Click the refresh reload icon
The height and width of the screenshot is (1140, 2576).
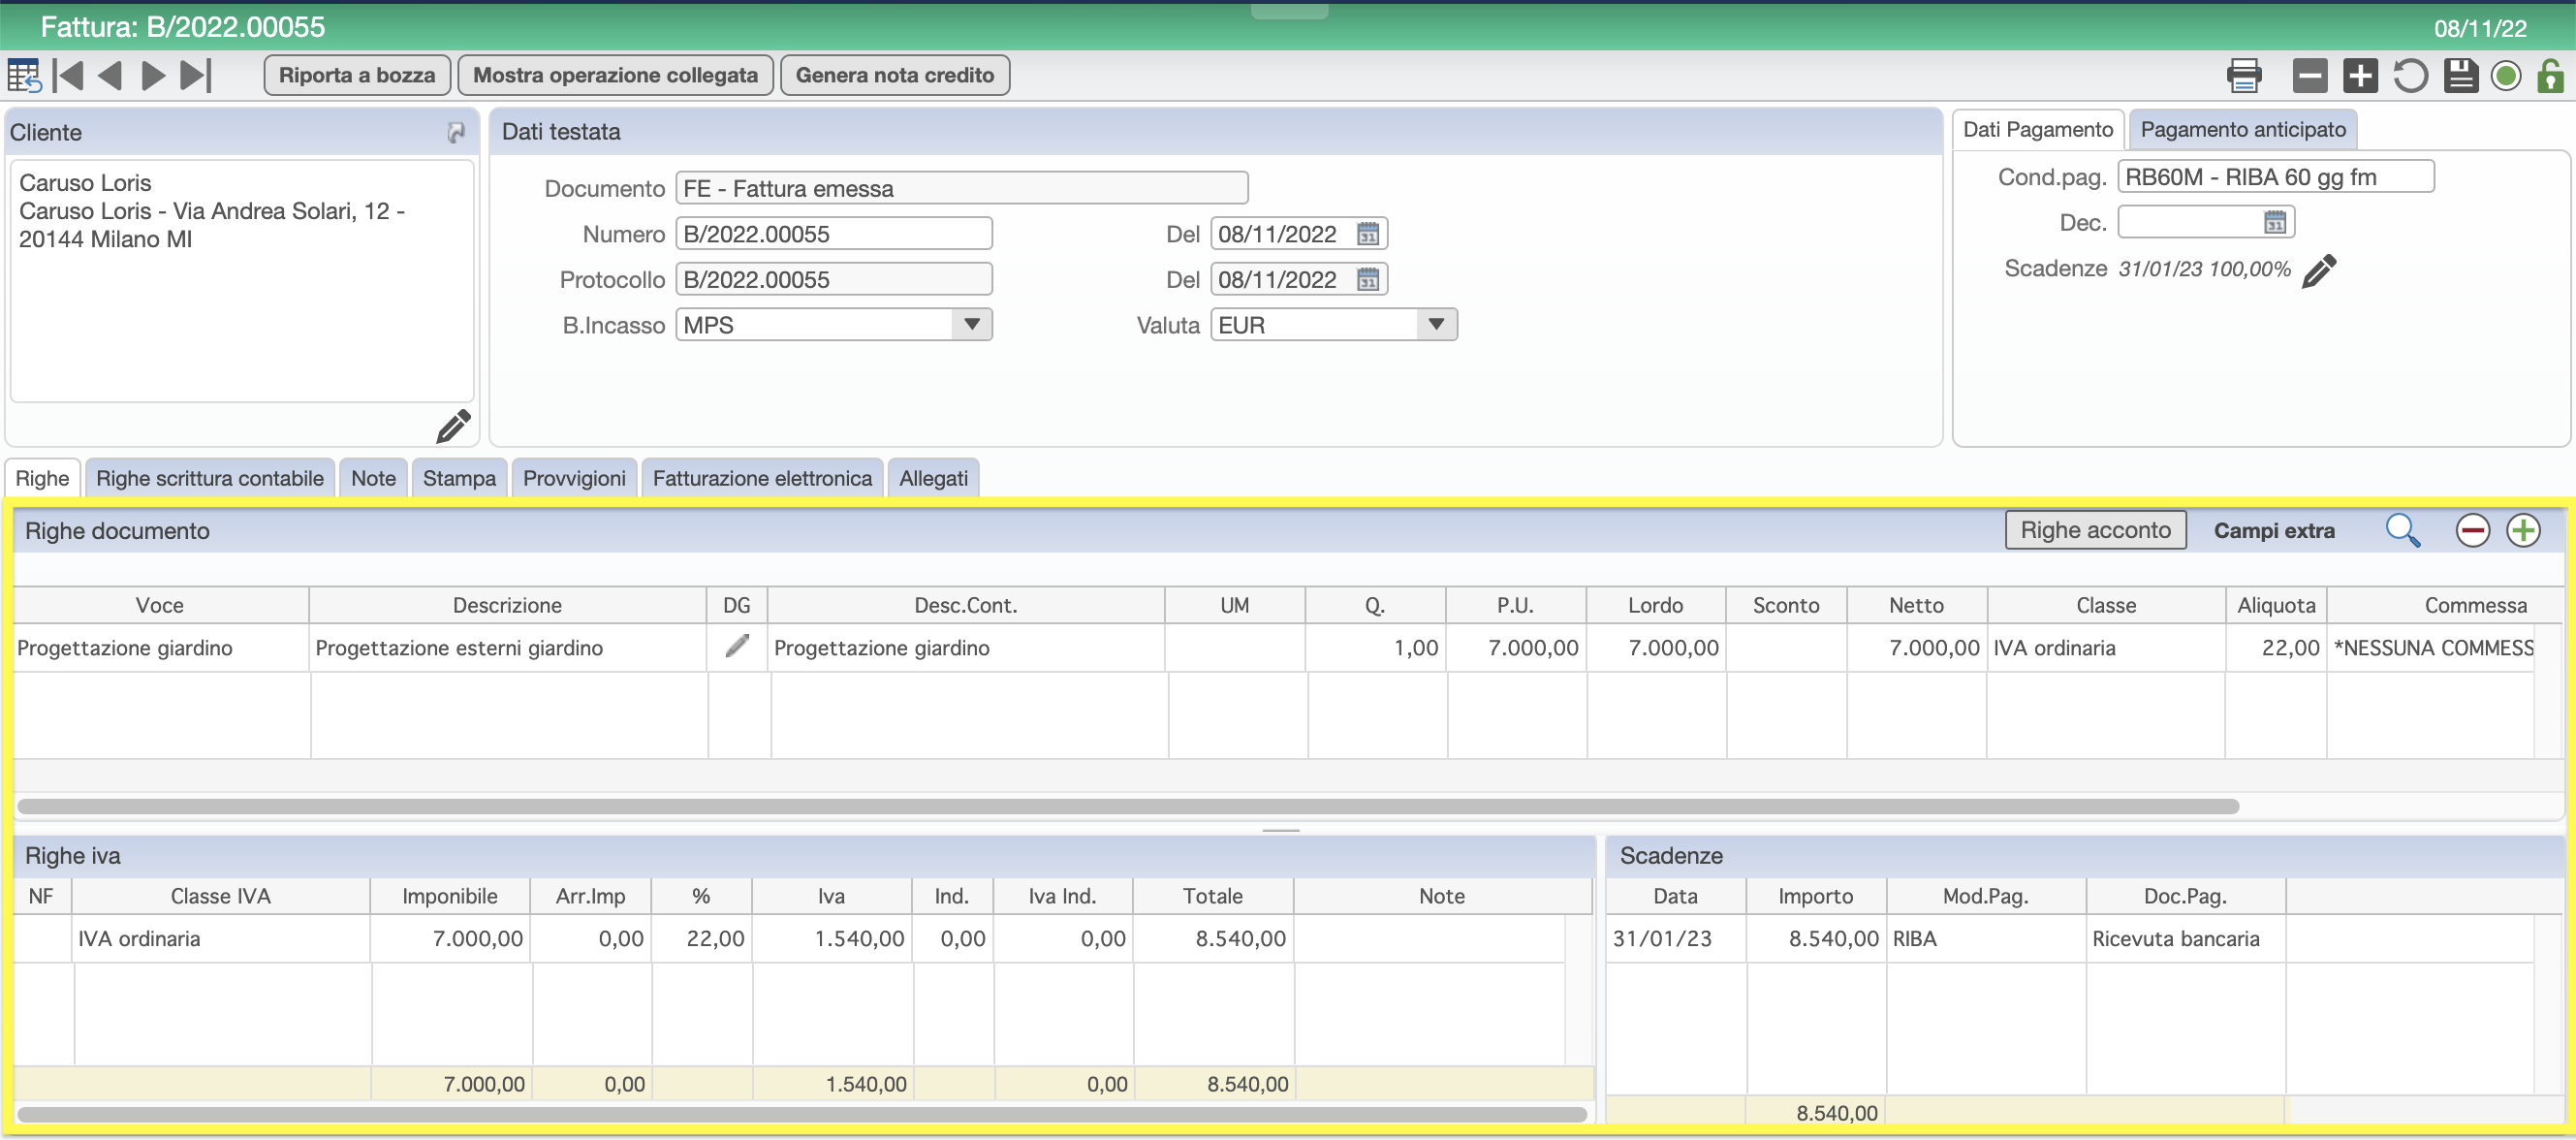click(x=2410, y=76)
